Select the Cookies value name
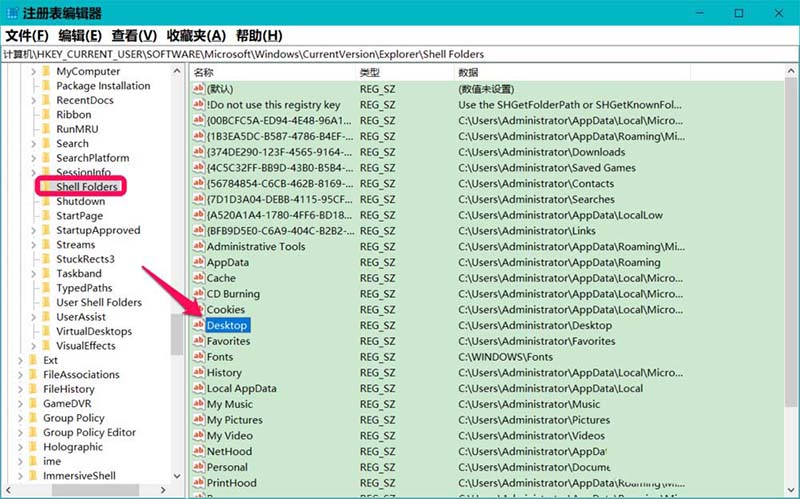Image resolution: width=800 pixels, height=499 pixels. click(x=226, y=310)
